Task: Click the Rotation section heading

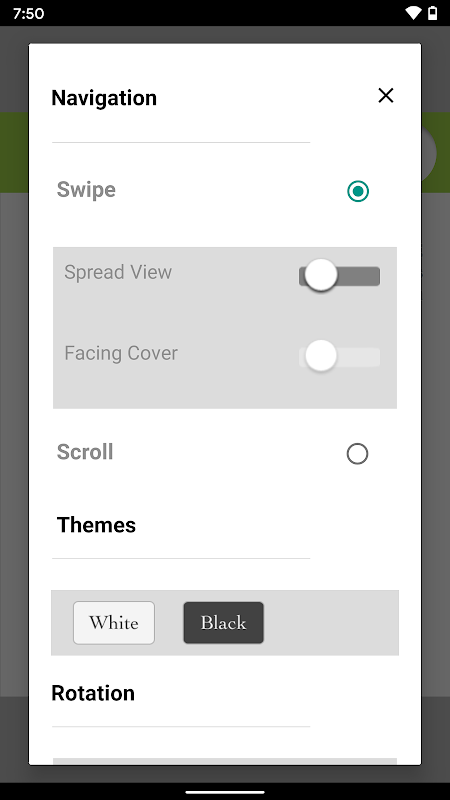Action: coord(93,693)
